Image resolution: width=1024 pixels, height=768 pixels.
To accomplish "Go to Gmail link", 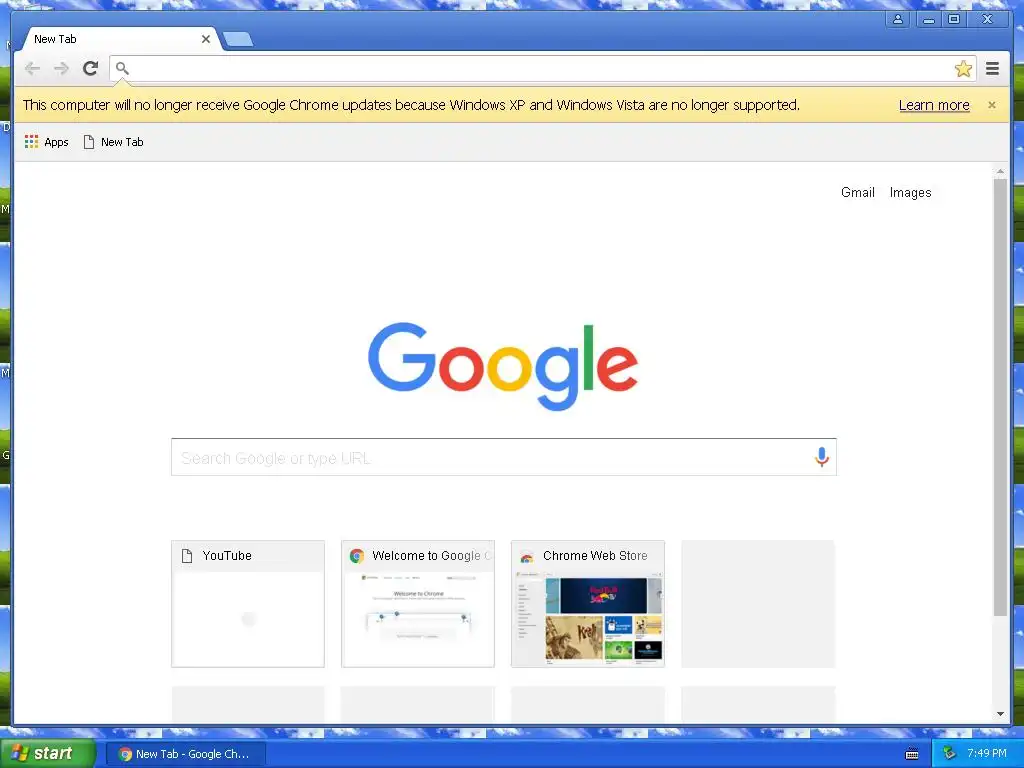I will tap(857, 192).
